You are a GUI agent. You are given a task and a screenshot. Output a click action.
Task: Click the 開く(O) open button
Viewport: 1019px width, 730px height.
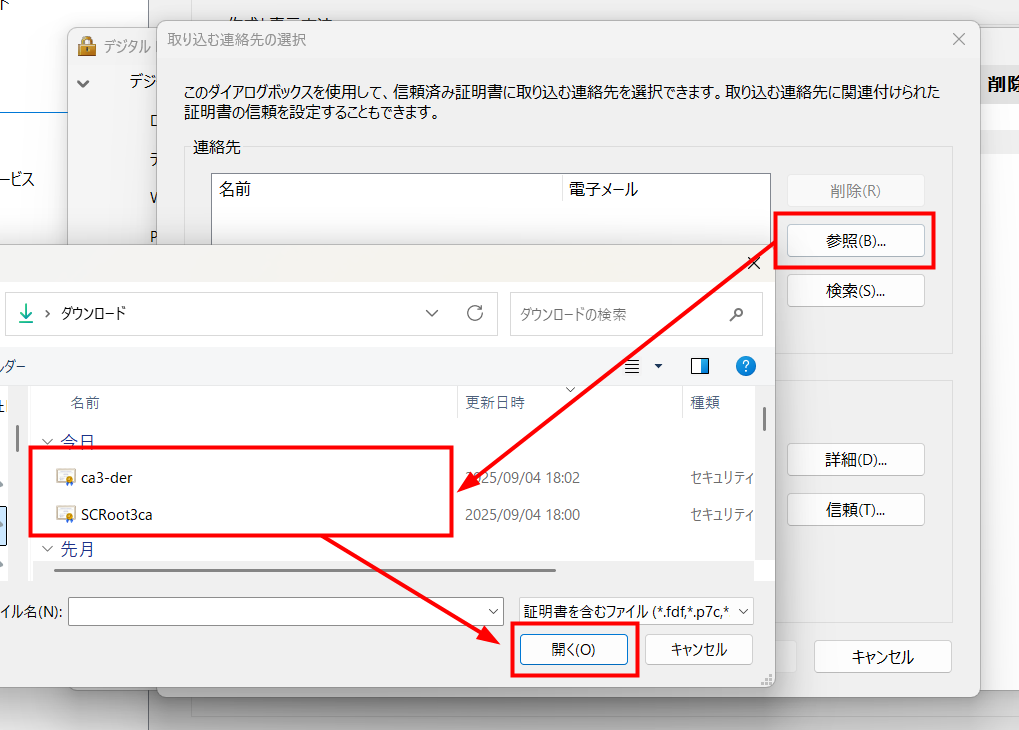coord(573,649)
